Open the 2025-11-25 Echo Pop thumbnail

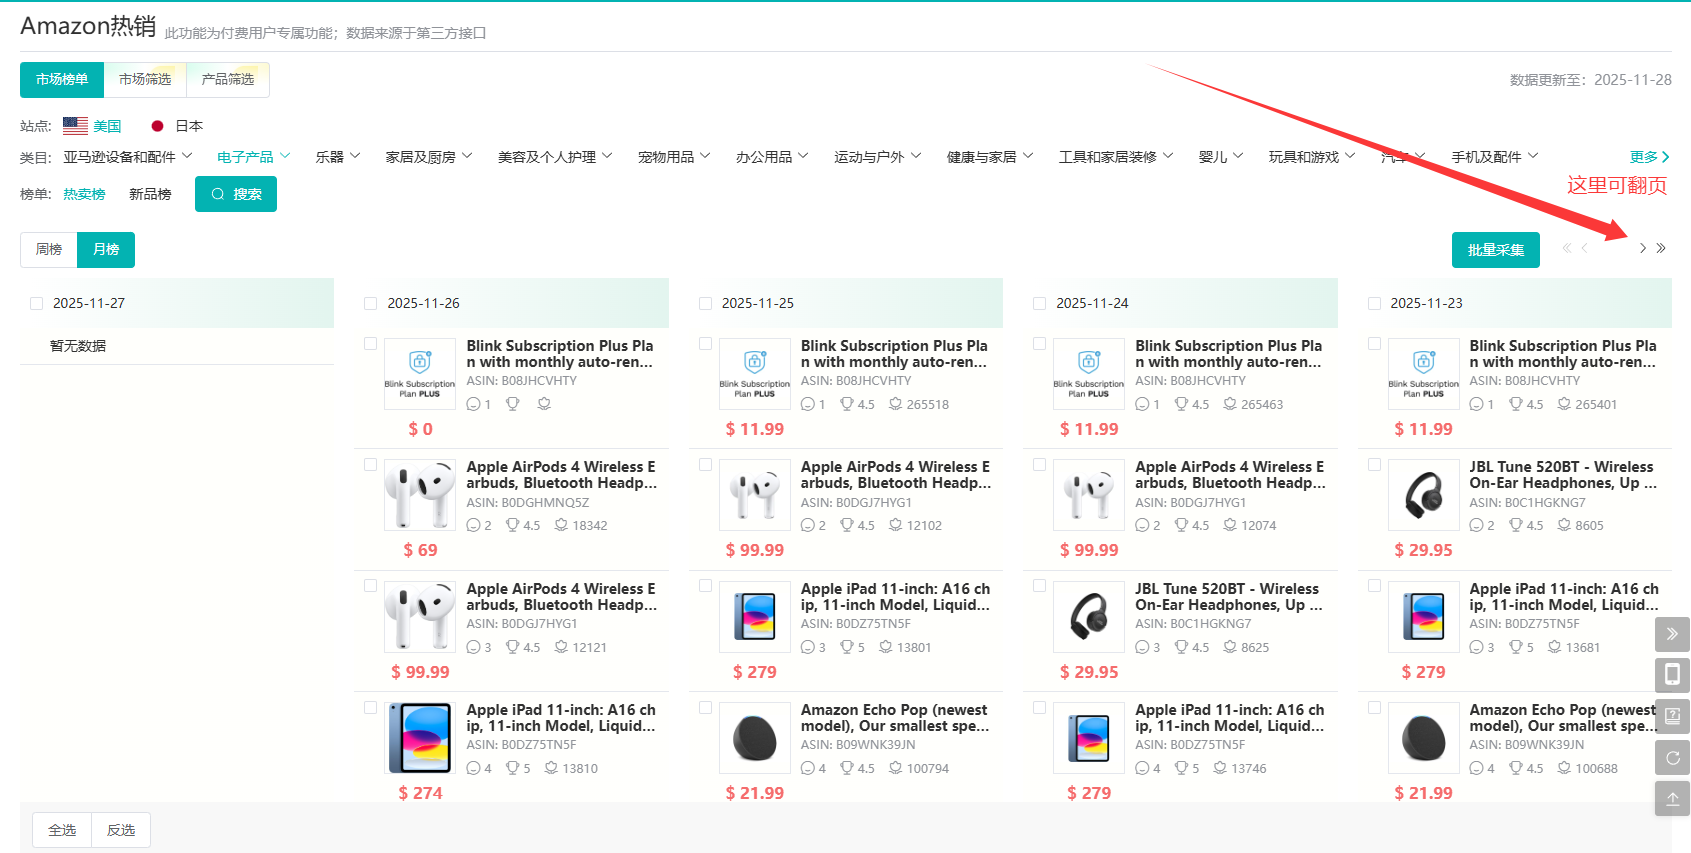pyautogui.click(x=755, y=738)
